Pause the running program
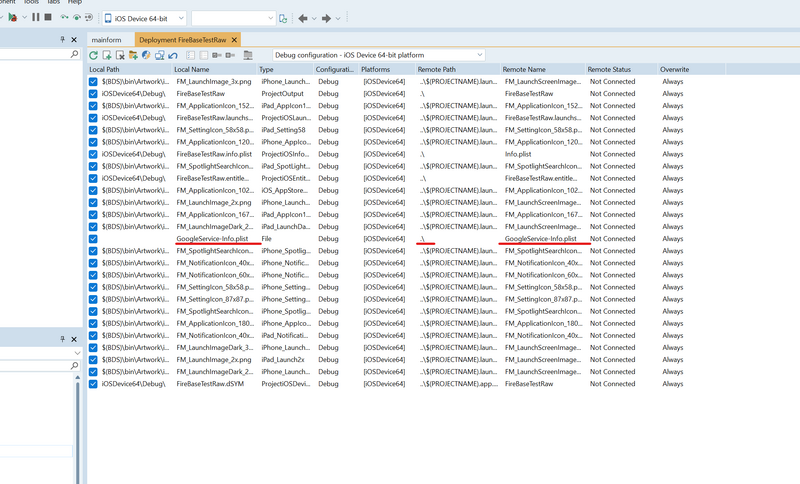 point(35,17)
